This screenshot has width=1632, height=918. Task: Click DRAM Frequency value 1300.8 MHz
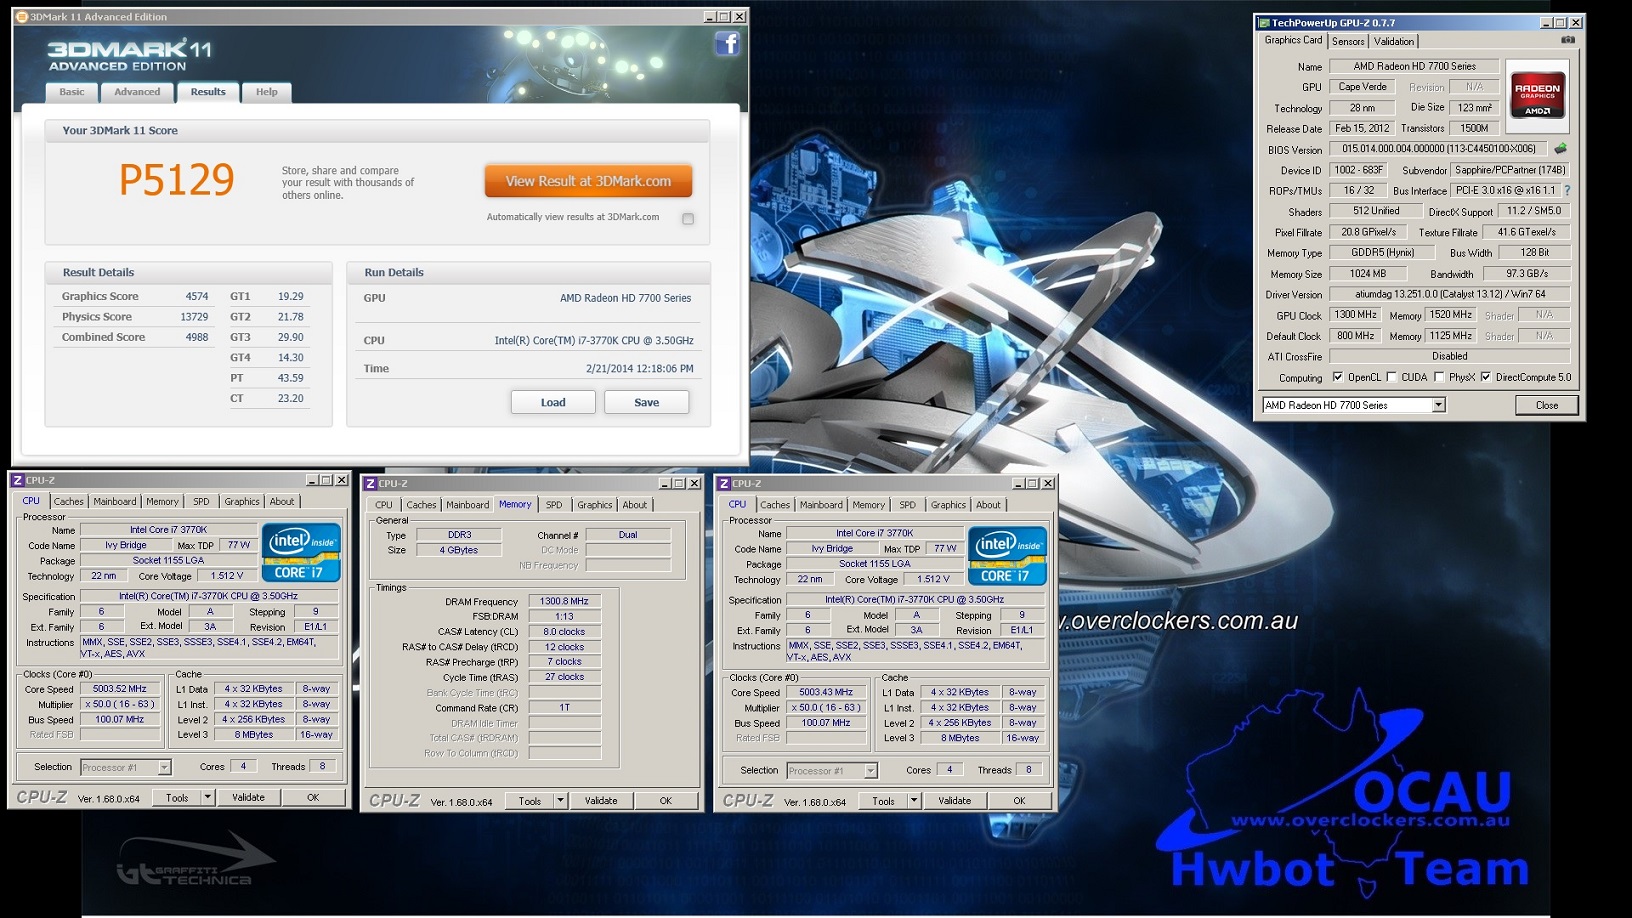click(x=564, y=601)
